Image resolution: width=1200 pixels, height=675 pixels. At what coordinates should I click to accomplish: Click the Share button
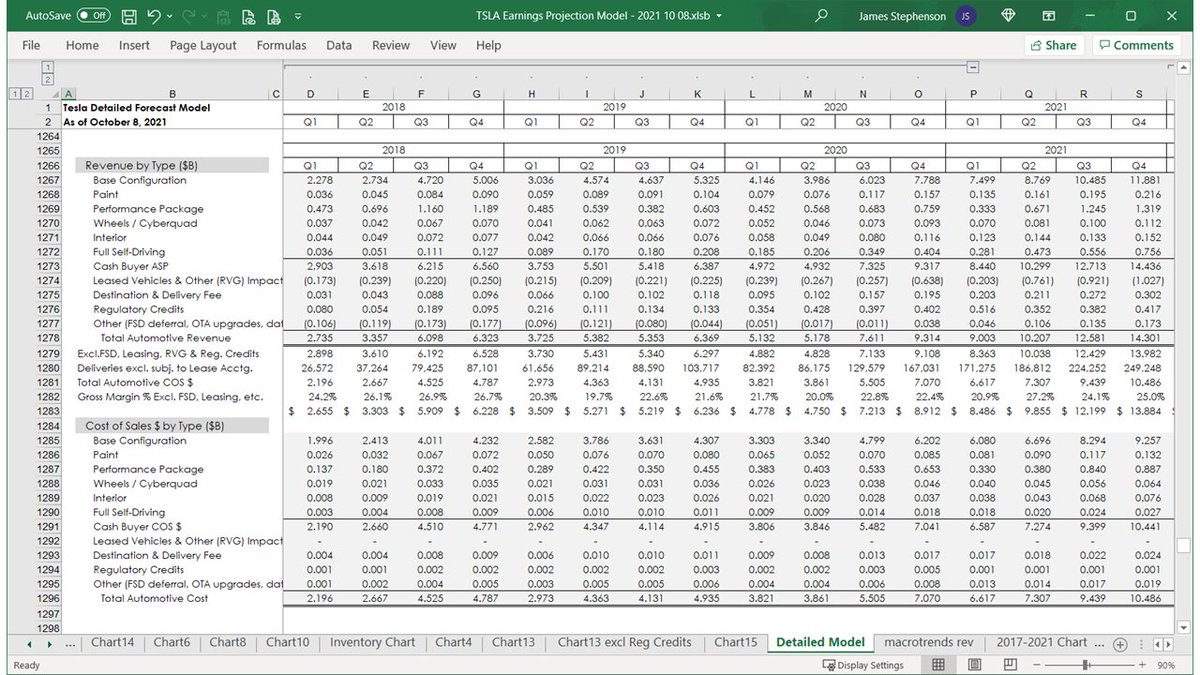(1053, 45)
